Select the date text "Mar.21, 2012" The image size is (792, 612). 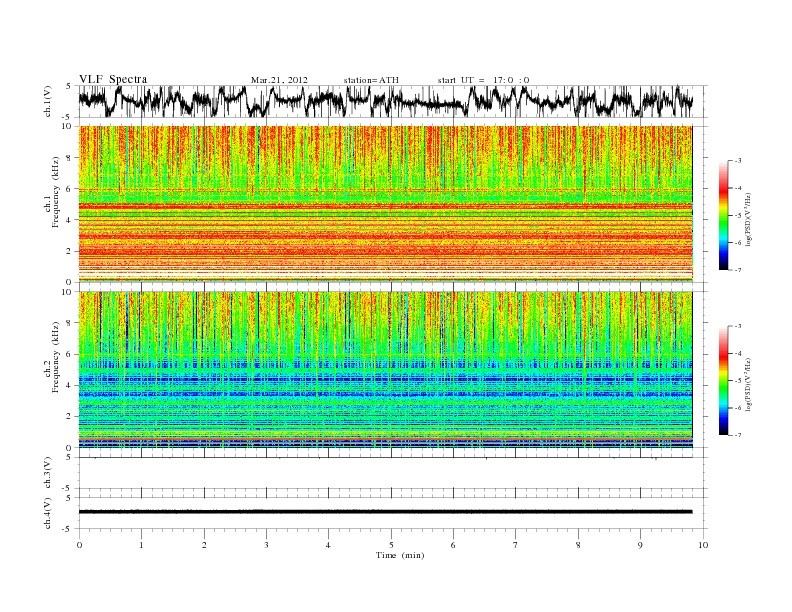(x=279, y=80)
